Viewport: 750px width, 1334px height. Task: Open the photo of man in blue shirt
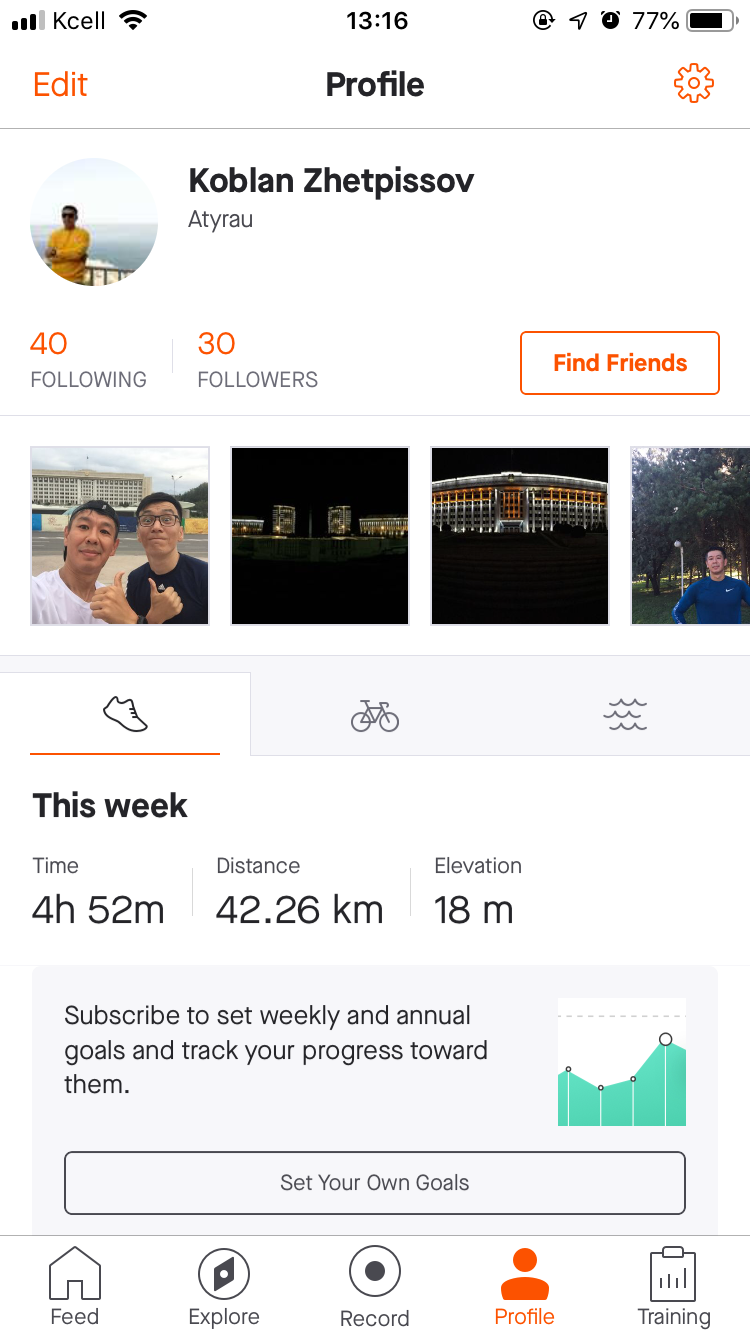point(690,536)
